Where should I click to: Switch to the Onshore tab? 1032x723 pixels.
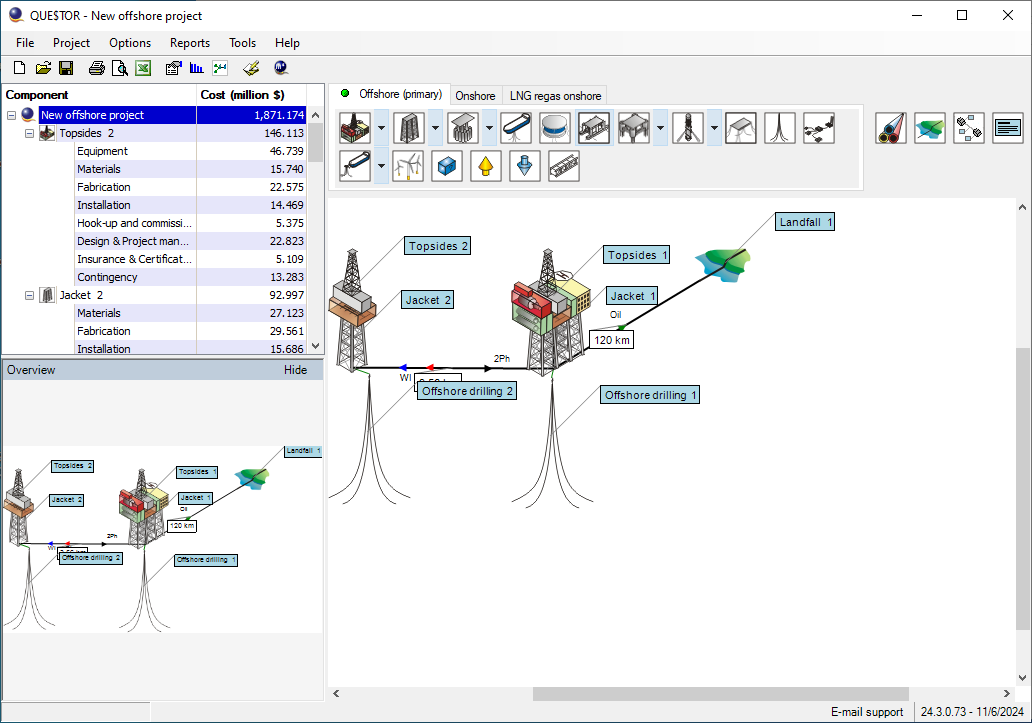coord(475,95)
